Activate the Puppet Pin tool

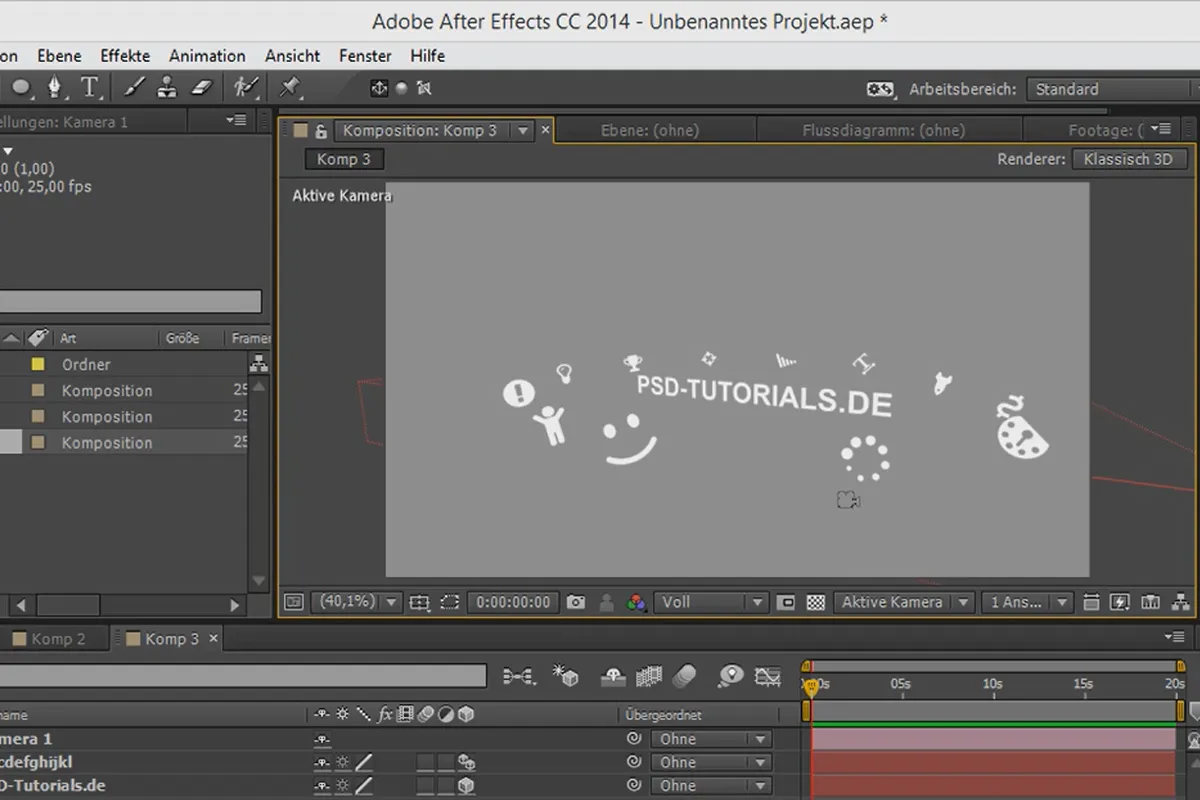point(291,88)
